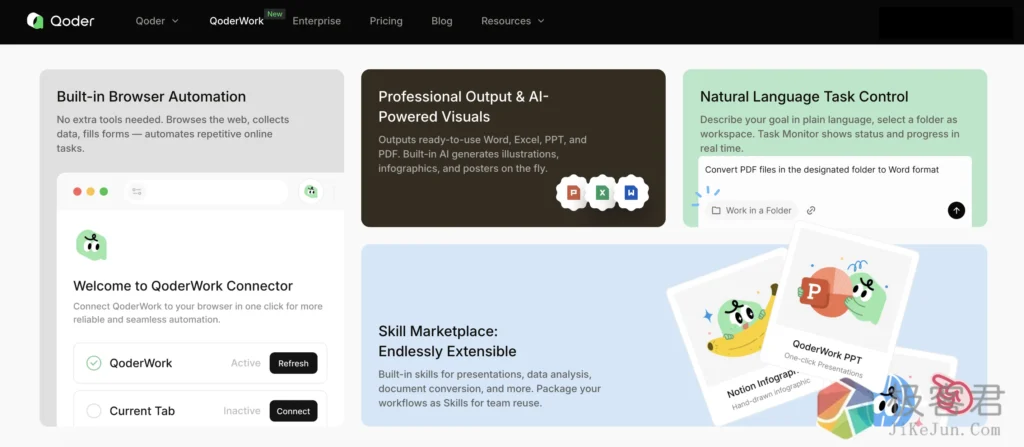Viewport: 1024px width, 447px height.
Task: Click the QoderWork extension icon in the mock browser toolbar
Action: pos(312,191)
